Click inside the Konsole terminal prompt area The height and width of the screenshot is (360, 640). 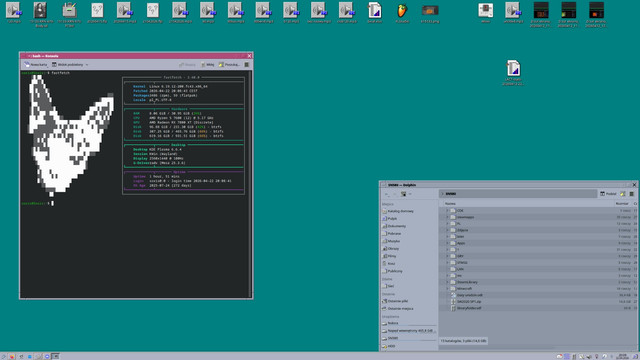tap(53, 203)
